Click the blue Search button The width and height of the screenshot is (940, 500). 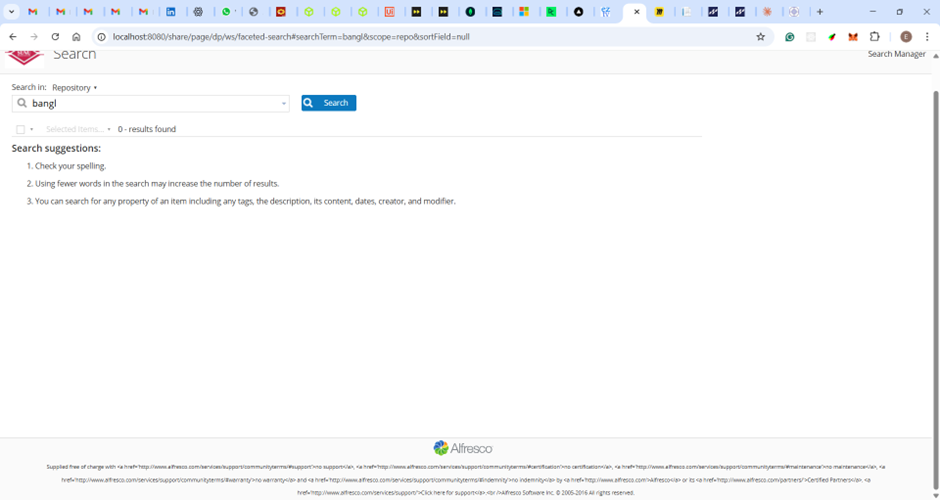pyautogui.click(x=329, y=103)
